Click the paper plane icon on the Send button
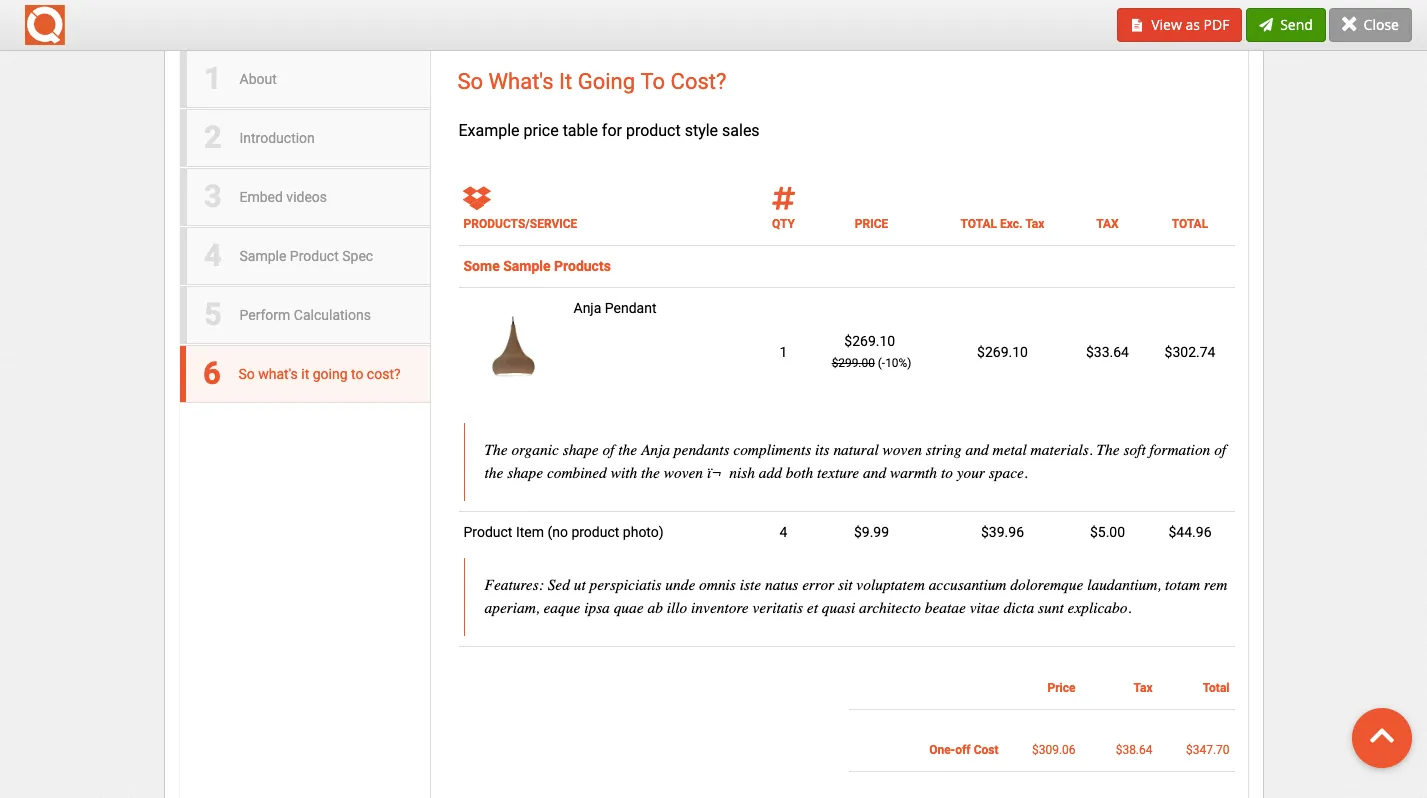 click(1266, 24)
